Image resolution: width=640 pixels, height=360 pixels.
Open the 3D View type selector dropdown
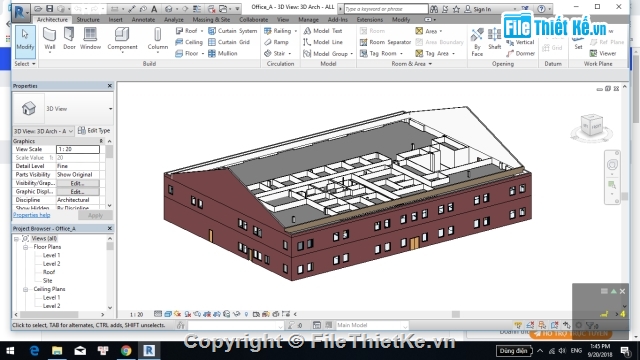(110, 109)
